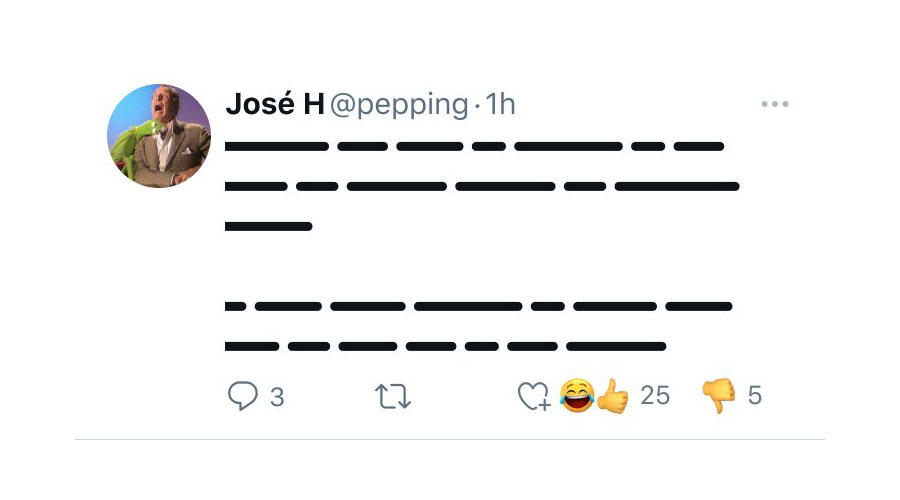
Task: Click the reply count number 3
Action: click(277, 397)
